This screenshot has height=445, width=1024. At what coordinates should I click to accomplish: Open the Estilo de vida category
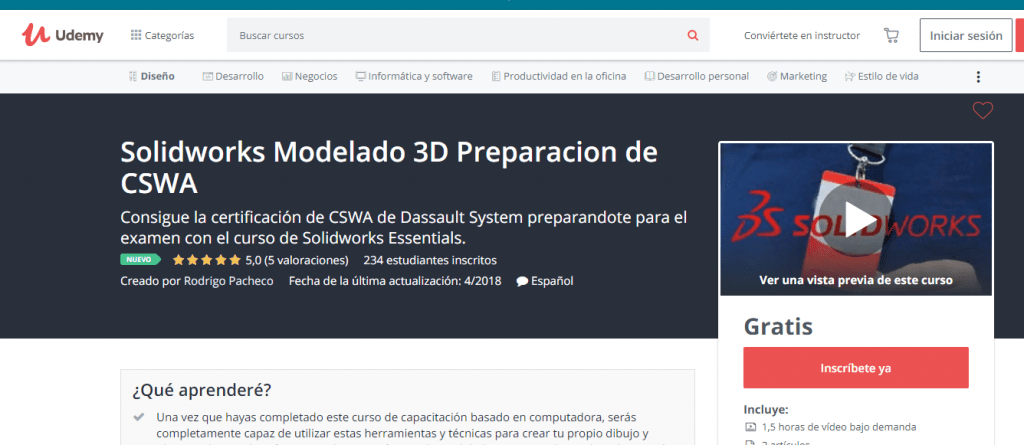pos(881,76)
